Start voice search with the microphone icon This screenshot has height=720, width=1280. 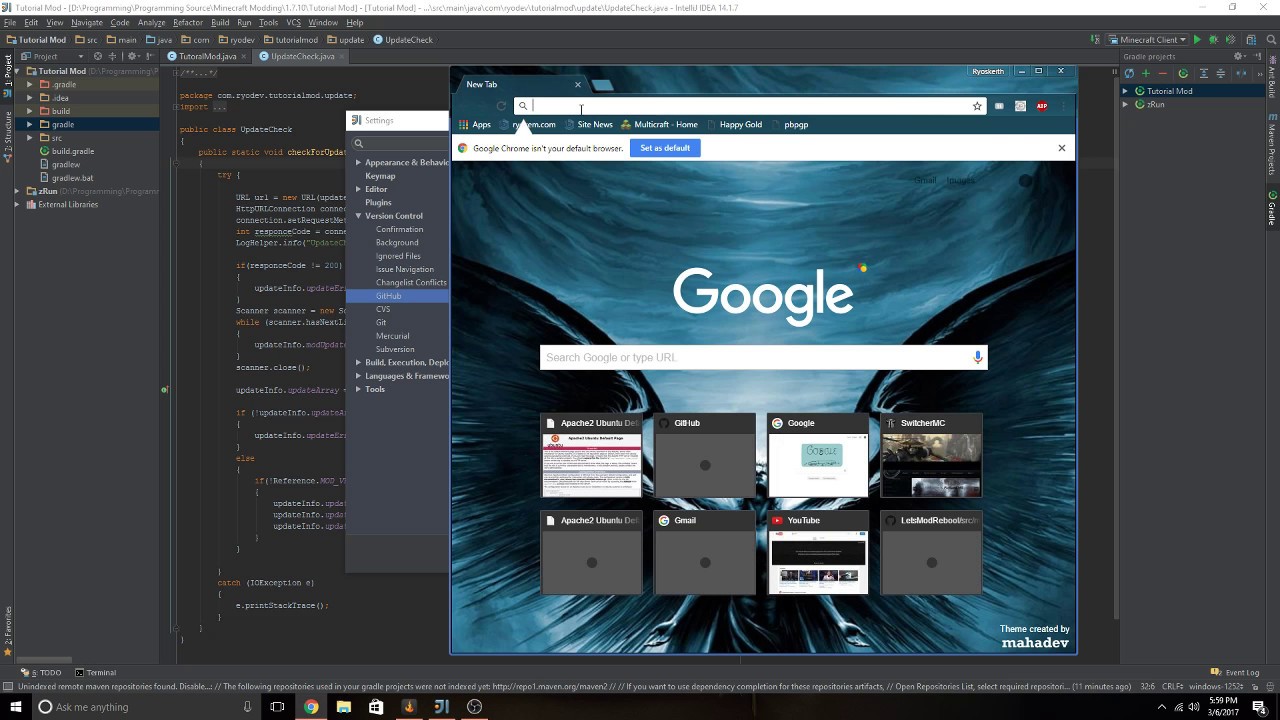(x=977, y=357)
